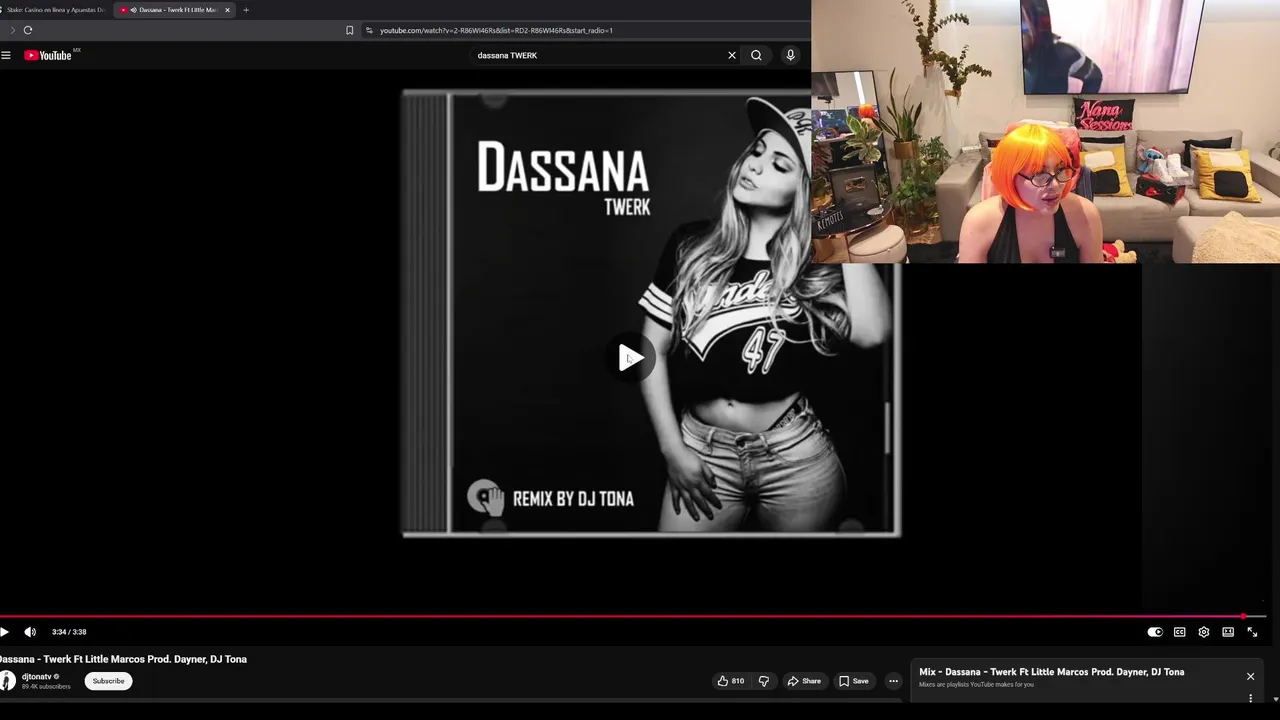This screenshot has width=1280, height=720.
Task: Like the video (810 likes)
Action: (731, 681)
